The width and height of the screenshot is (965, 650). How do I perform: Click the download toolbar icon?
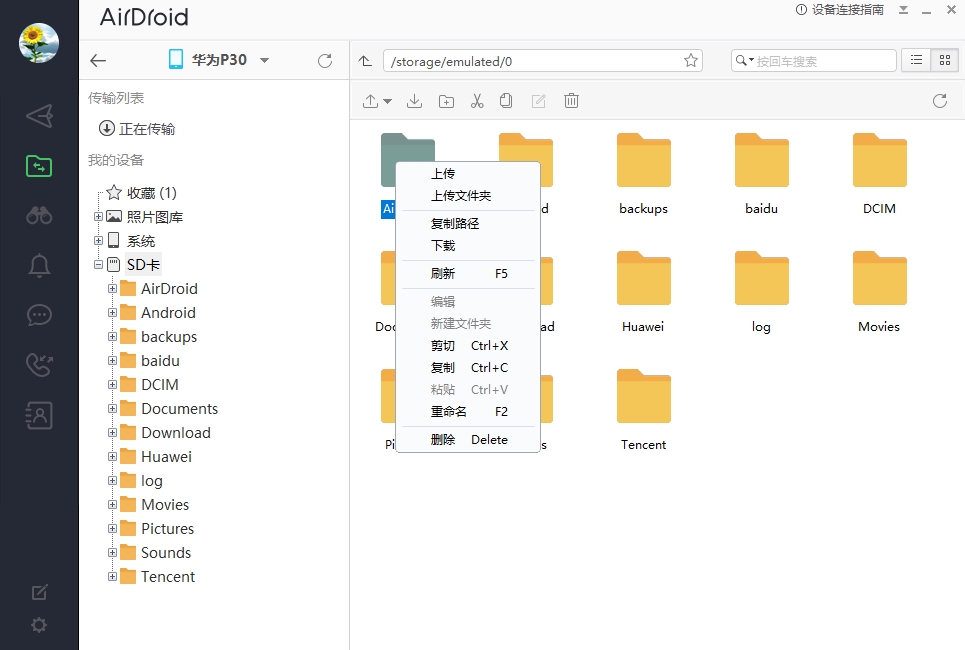tap(415, 101)
